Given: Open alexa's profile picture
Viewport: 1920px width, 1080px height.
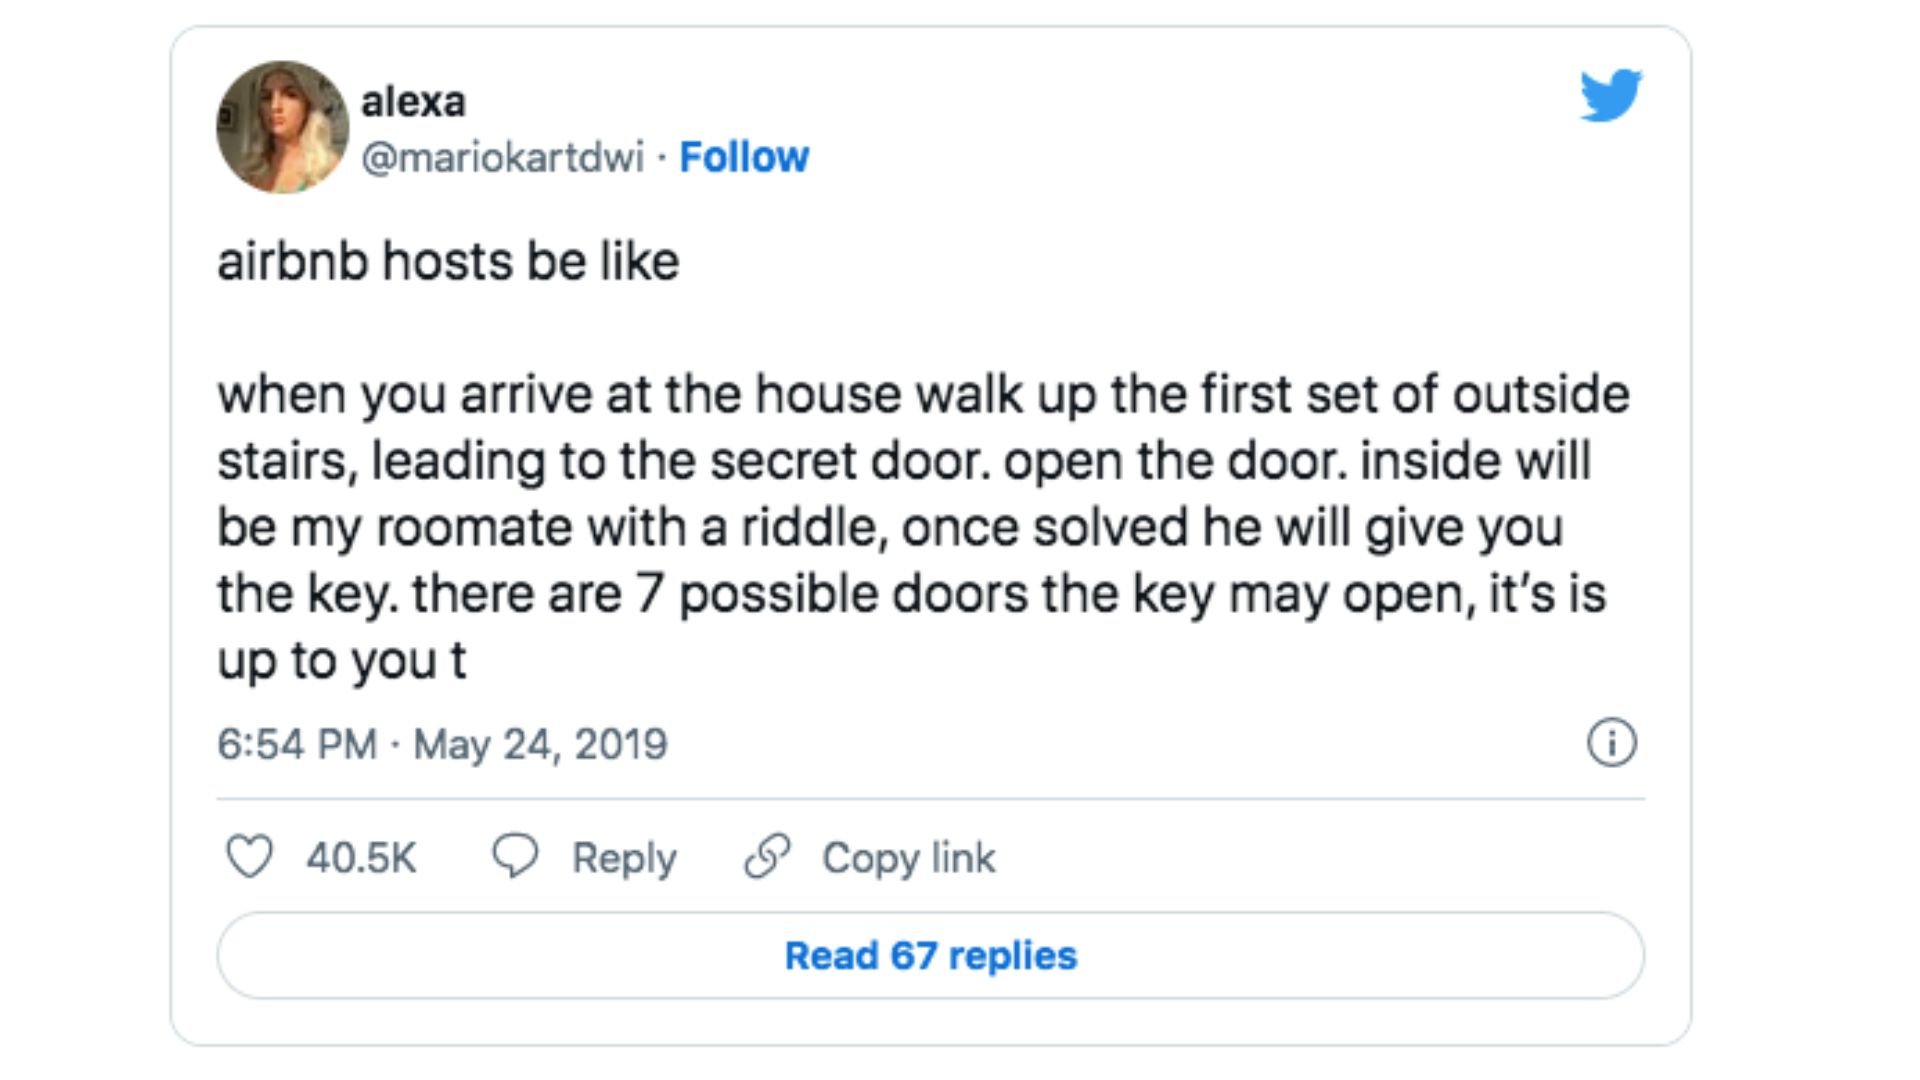Looking at the screenshot, I should click(x=283, y=127).
